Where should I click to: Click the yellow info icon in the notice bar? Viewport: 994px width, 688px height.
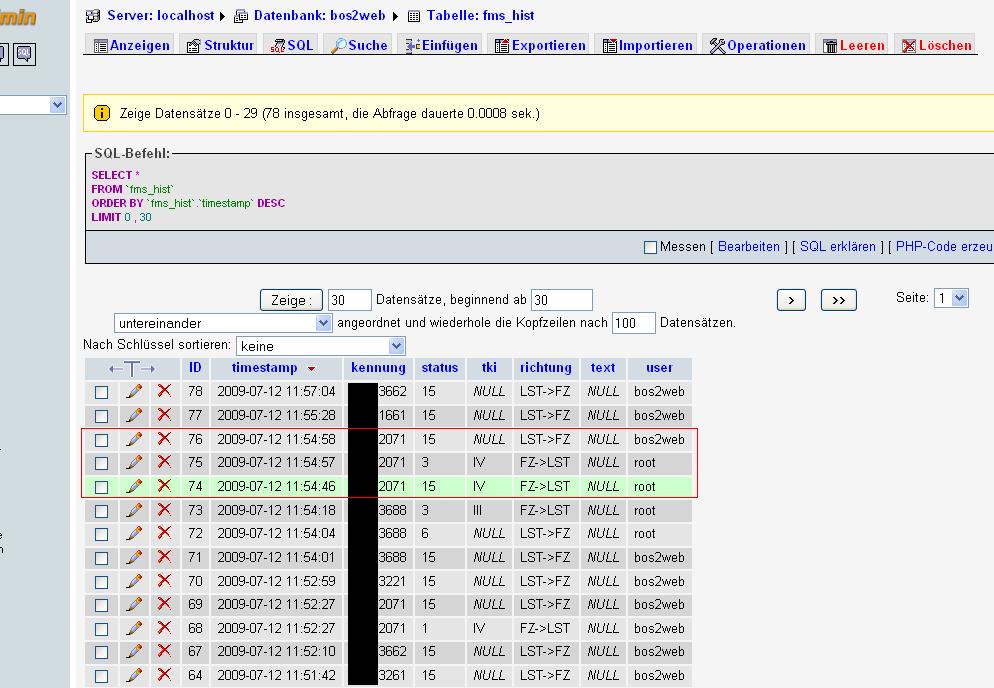102,114
